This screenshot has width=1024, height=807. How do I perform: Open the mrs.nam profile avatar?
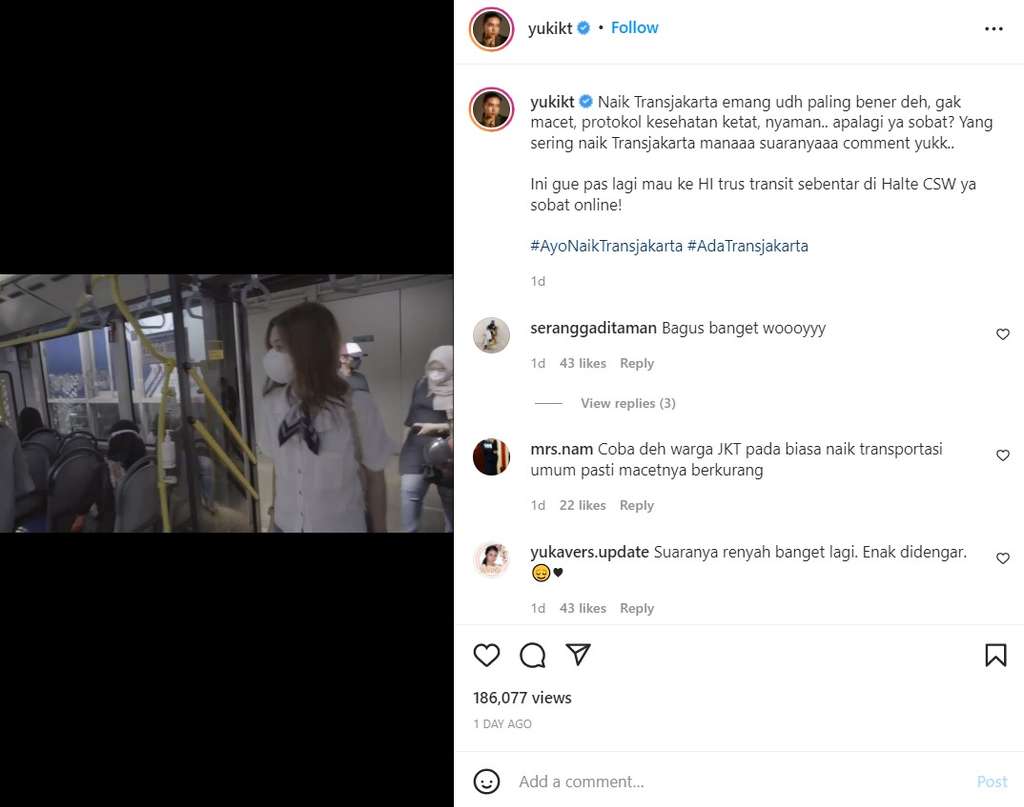tap(491, 457)
